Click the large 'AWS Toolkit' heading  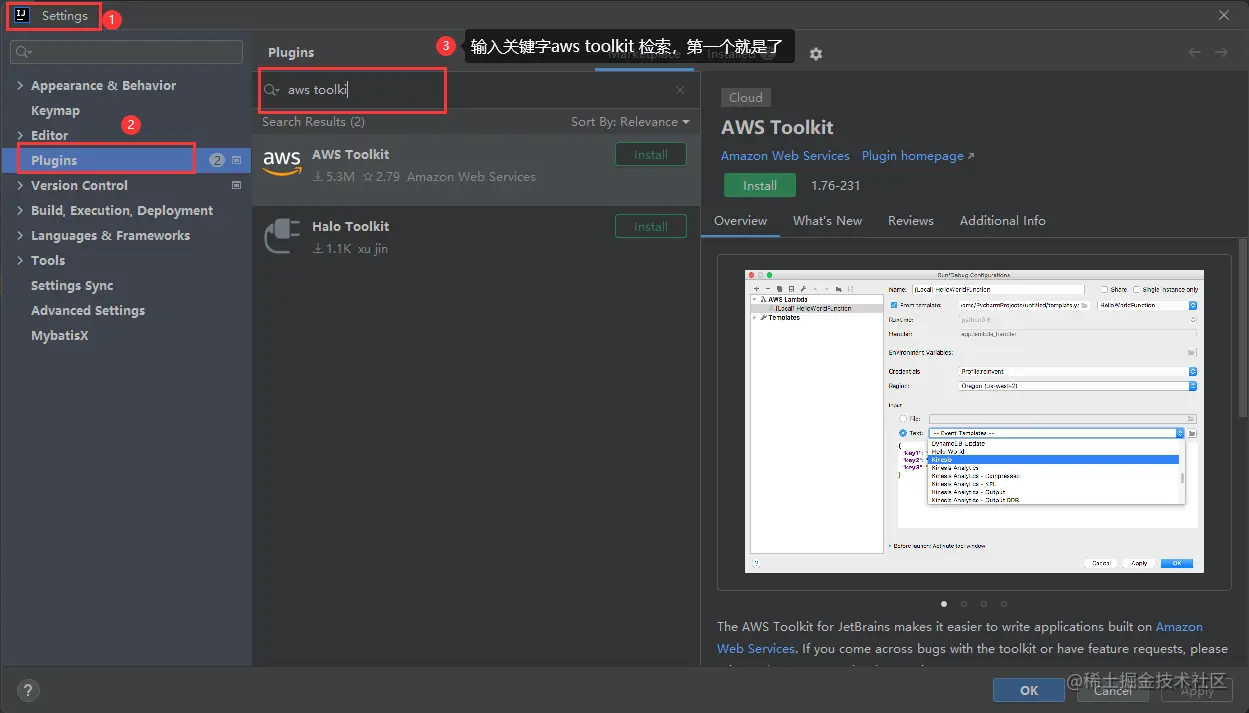pos(777,128)
